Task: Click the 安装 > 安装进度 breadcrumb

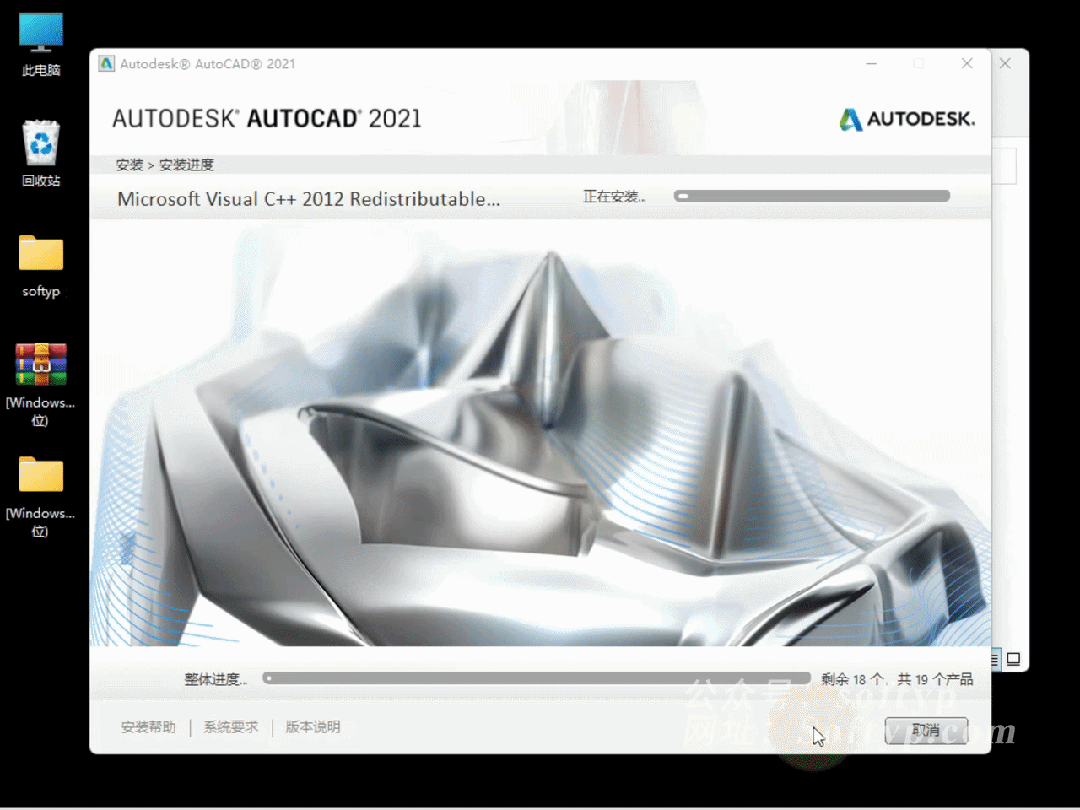Action: tap(165, 165)
